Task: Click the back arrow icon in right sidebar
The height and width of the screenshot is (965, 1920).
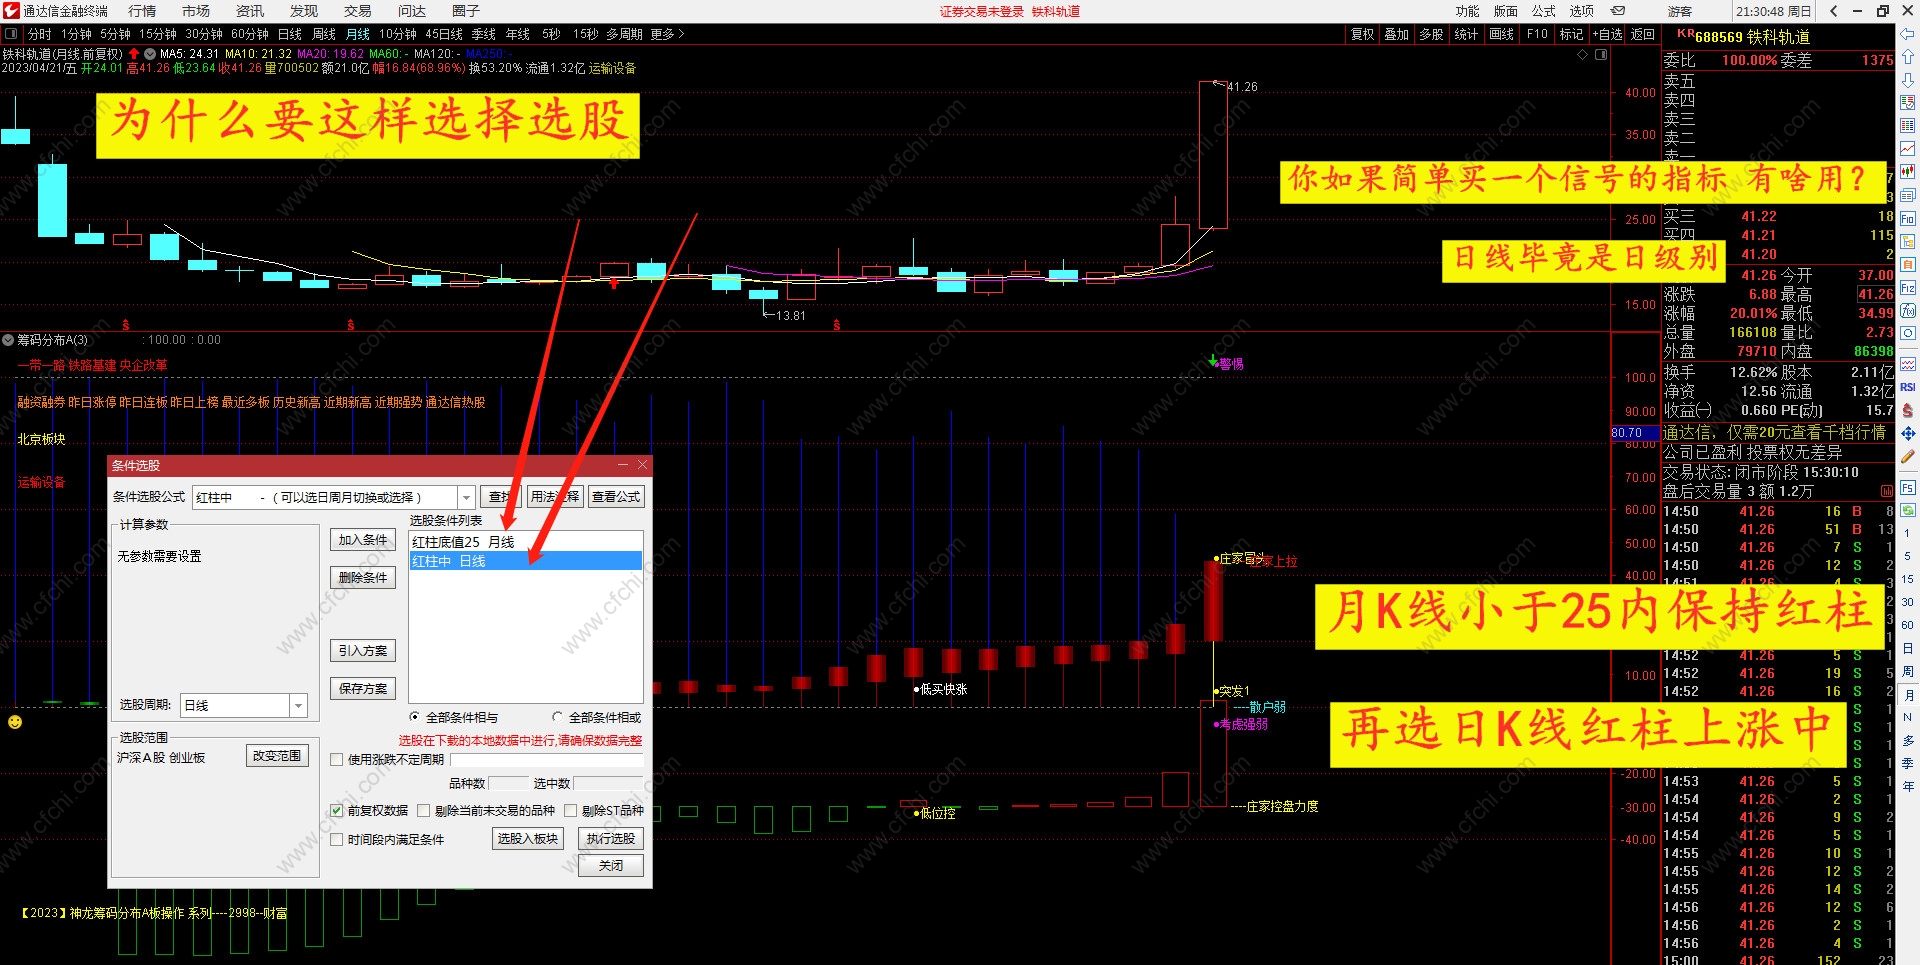Action: [1908, 34]
